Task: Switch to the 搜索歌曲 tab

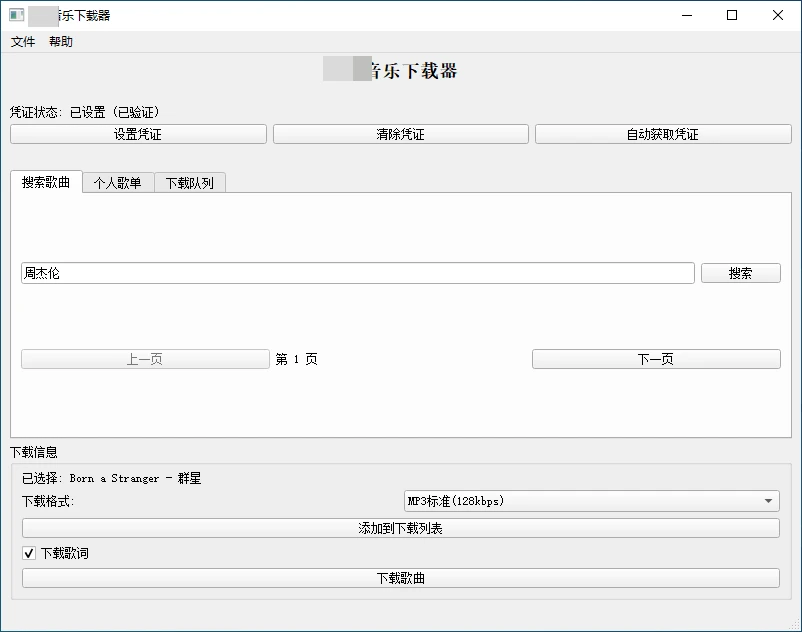Action: 46,182
